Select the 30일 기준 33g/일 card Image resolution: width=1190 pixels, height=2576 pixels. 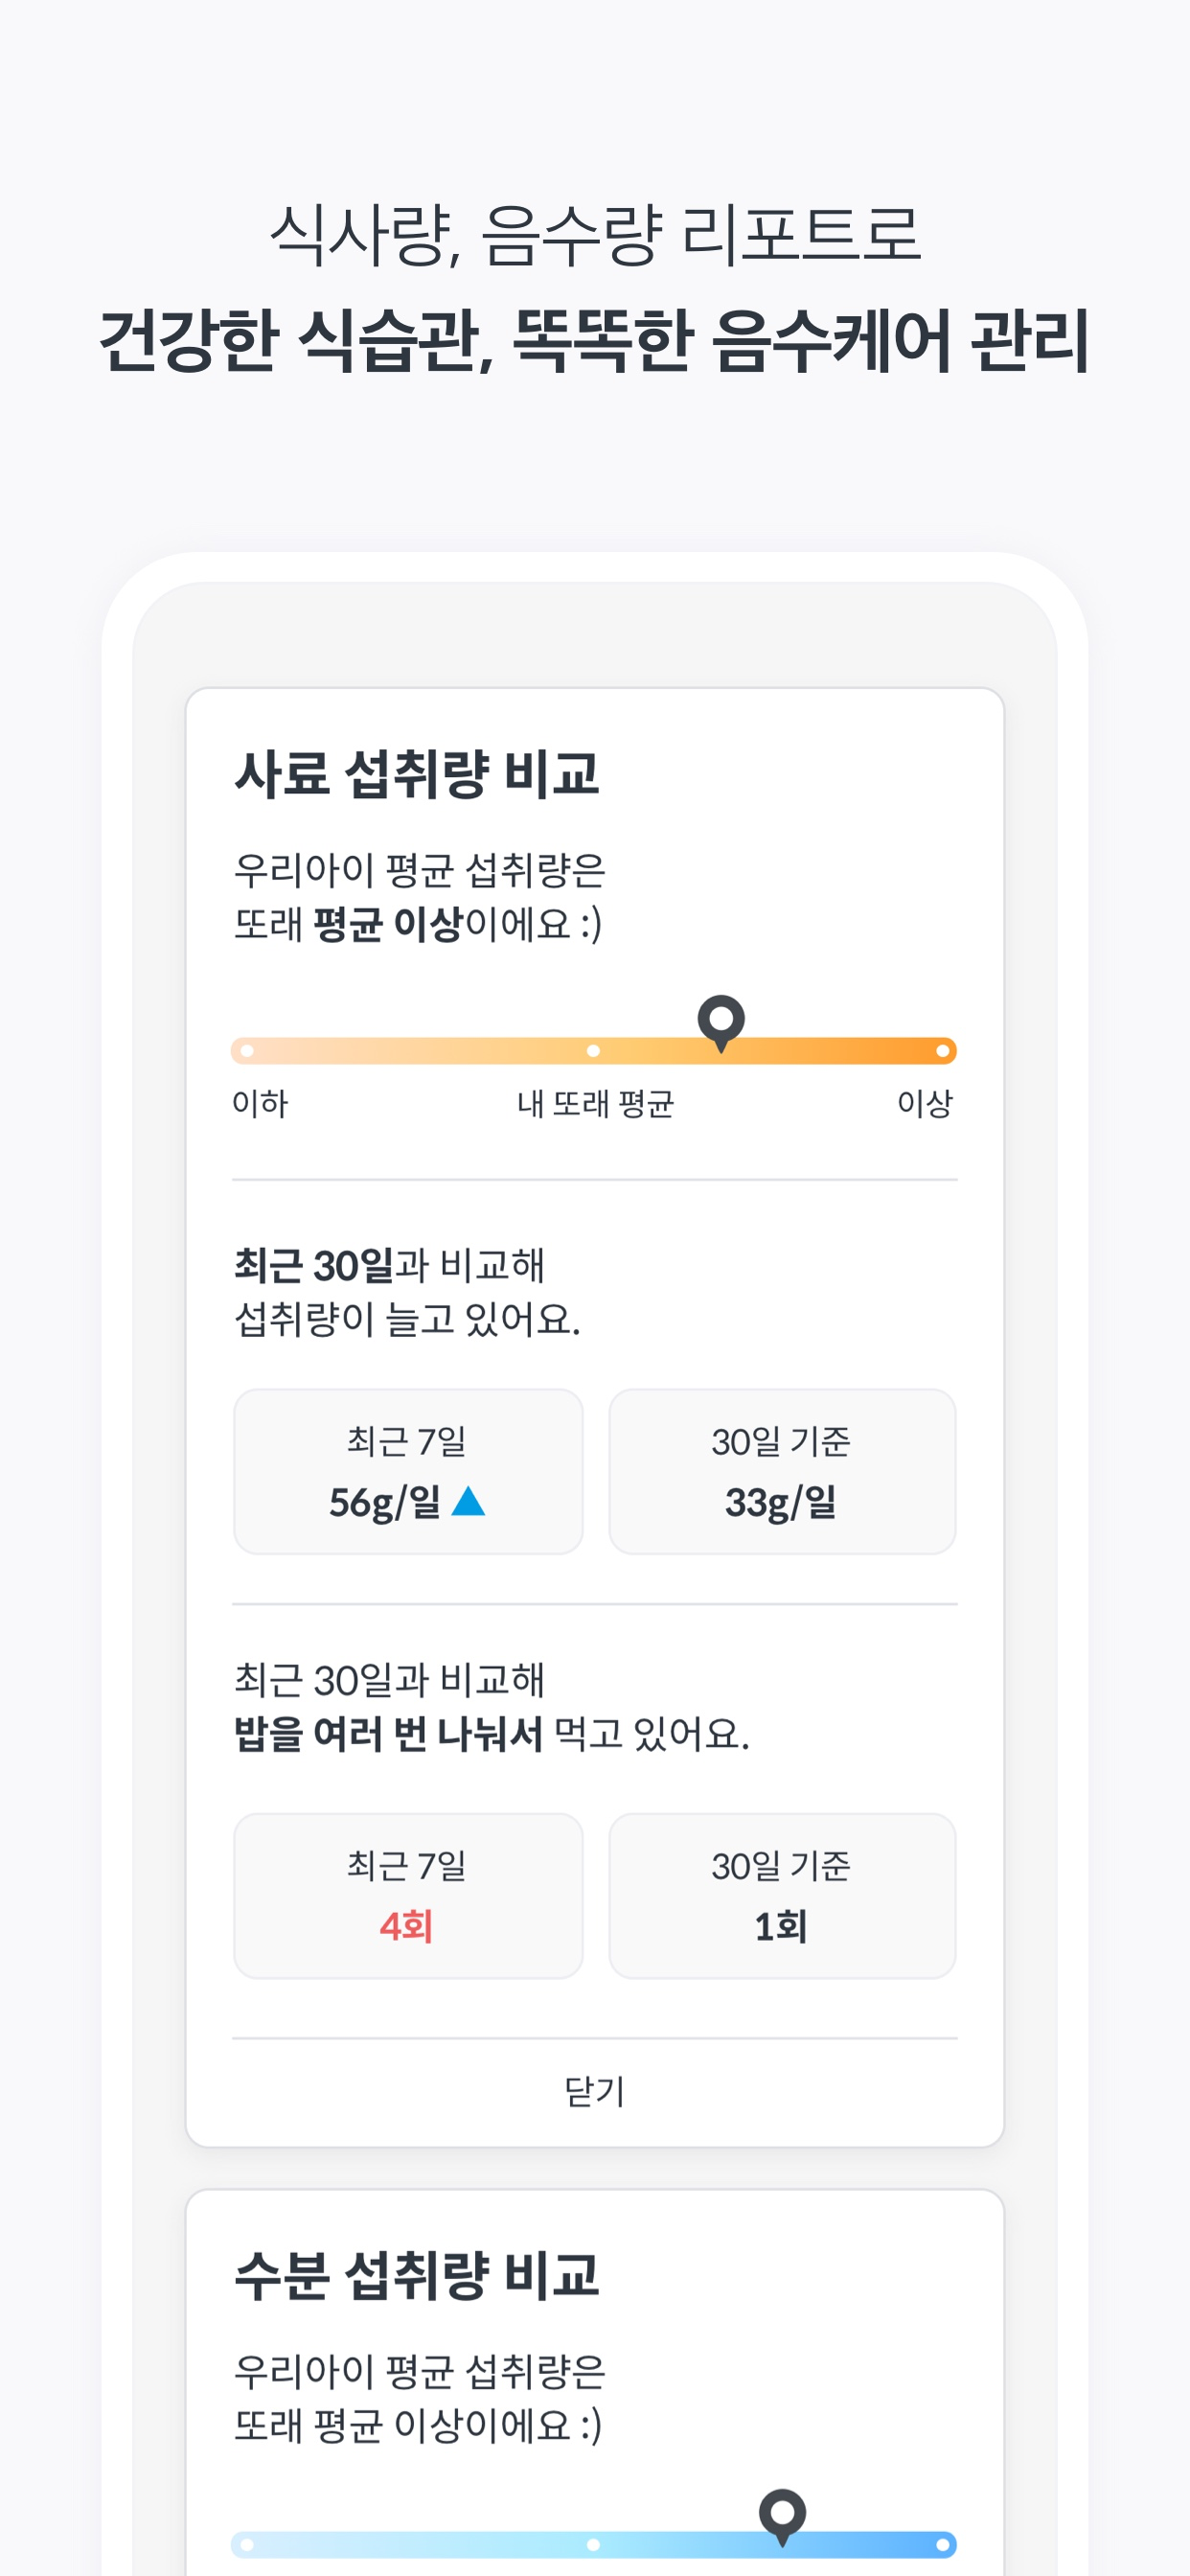(x=782, y=1471)
